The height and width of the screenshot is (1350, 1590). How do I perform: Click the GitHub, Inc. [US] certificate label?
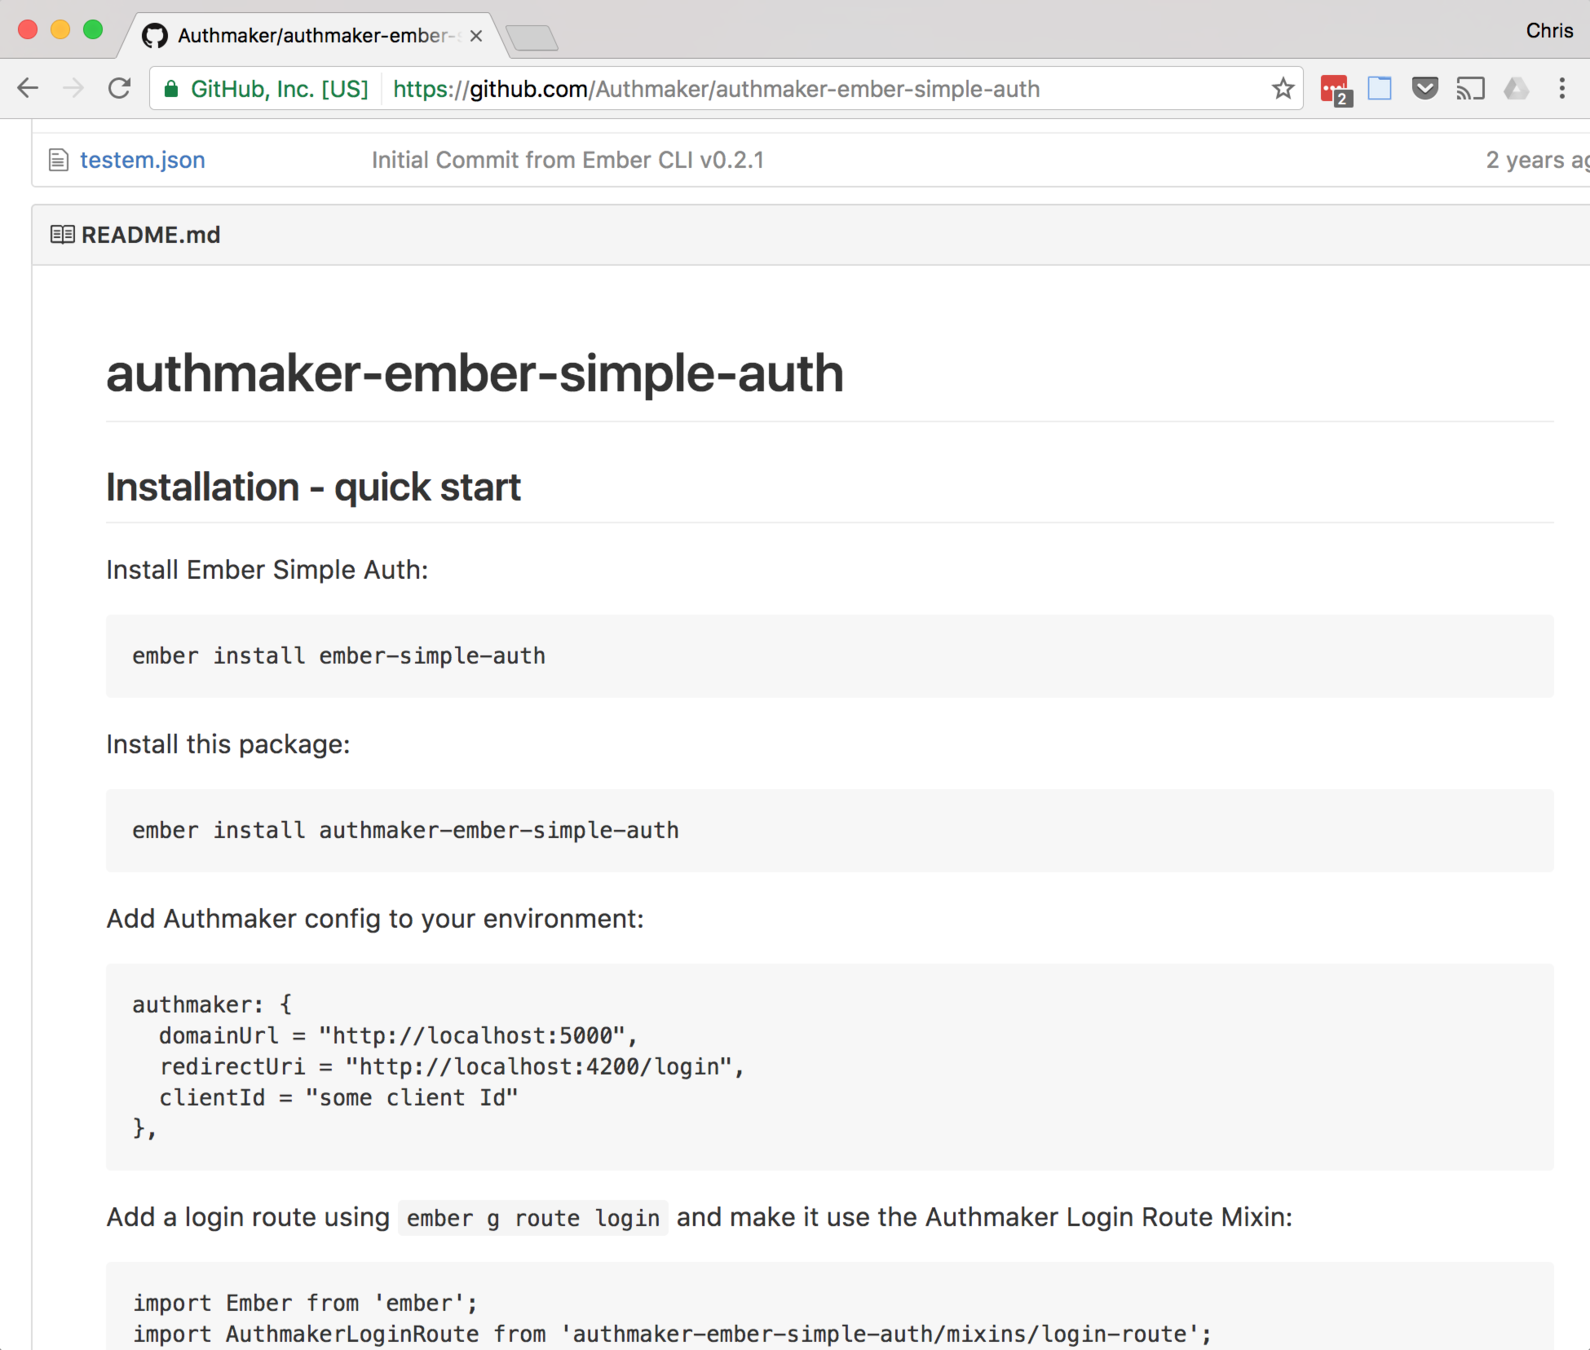click(x=279, y=89)
